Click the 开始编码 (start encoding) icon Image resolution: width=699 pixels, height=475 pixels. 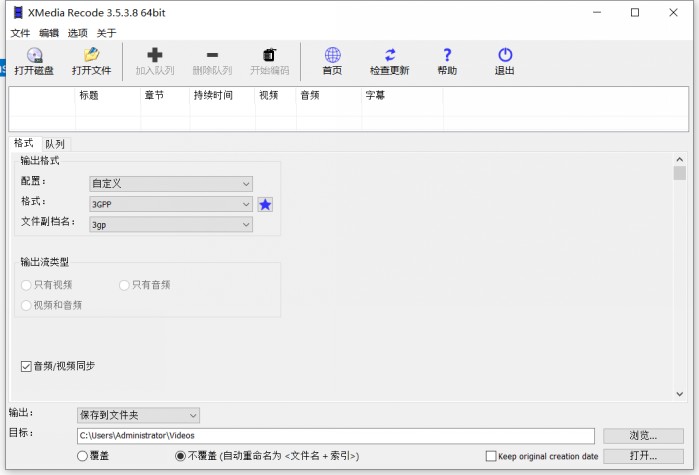[x=269, y=55]
